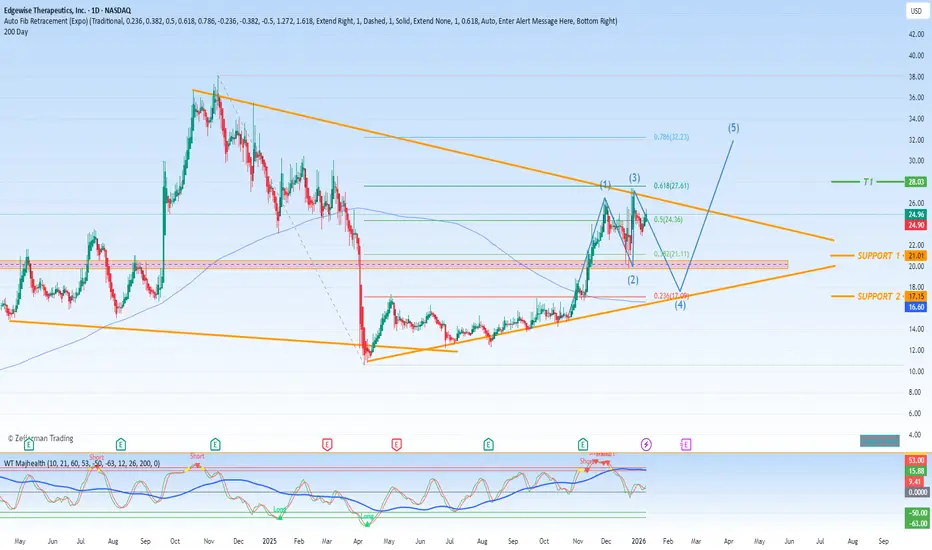Click the 21.01 orange price tag
This screenshot has height=550, width=932.
pyautogui.click(x=917, y=256)
